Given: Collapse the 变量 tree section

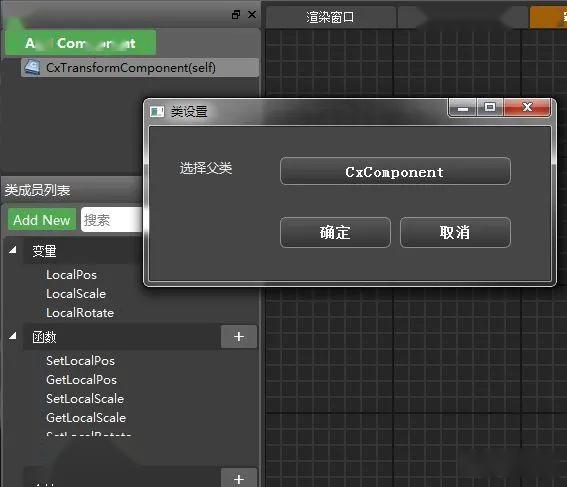Looking at the screenshot, I should point(13,249).
